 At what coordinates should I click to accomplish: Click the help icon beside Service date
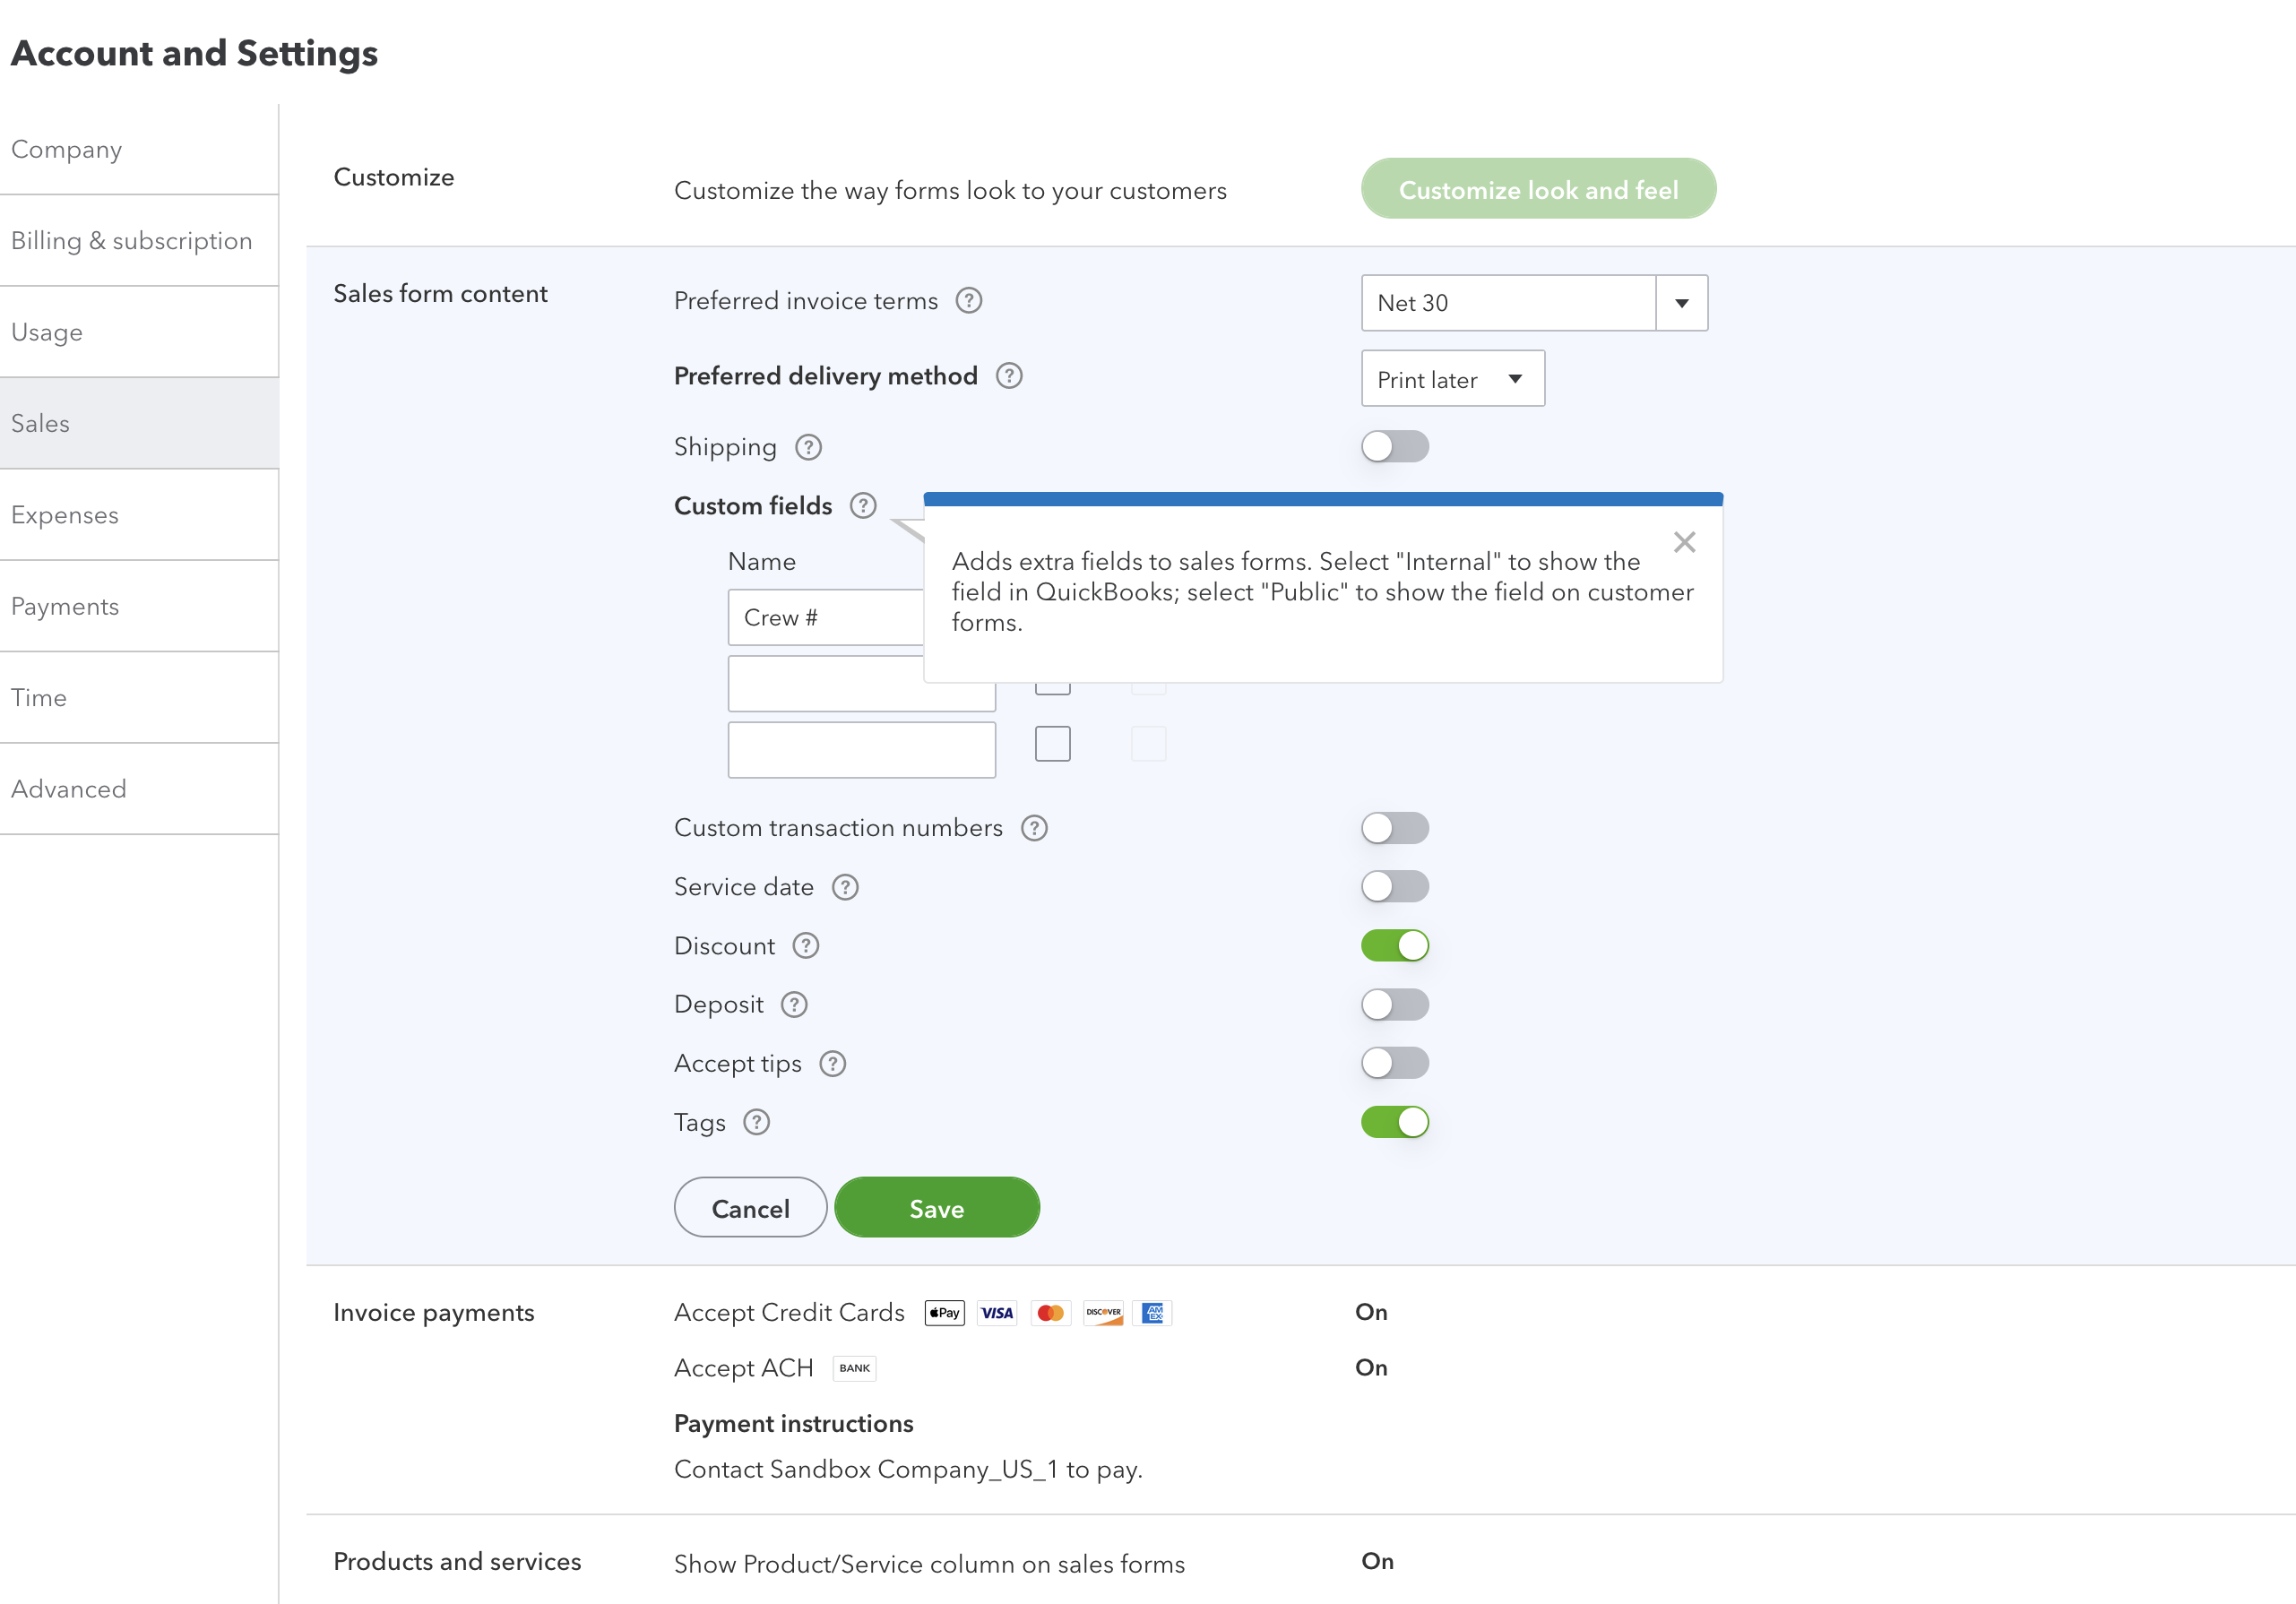(x=845, y=887)
